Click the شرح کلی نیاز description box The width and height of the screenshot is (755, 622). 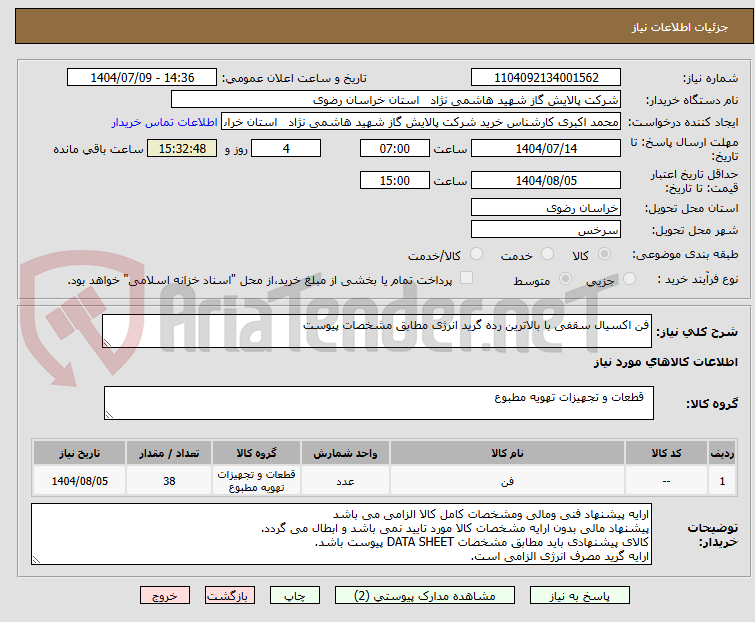click(377, 331)
